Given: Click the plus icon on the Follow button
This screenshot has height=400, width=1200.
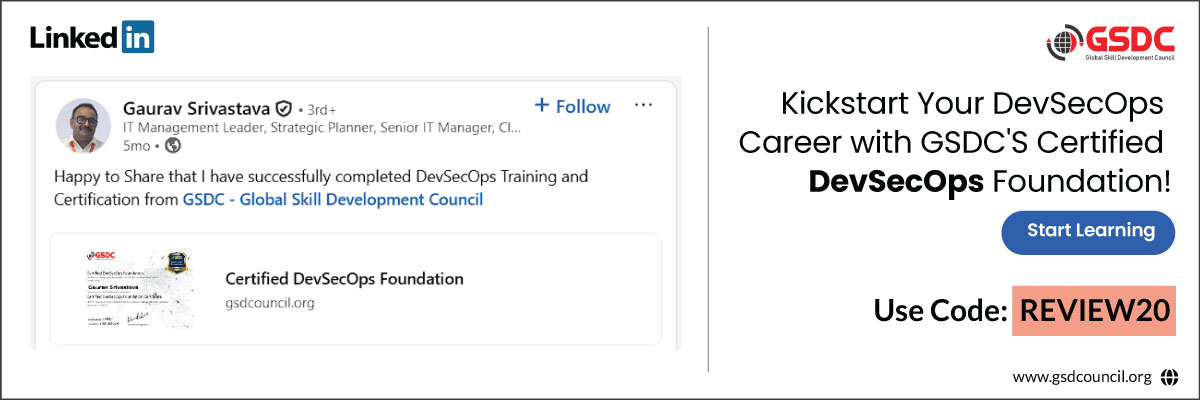Looking at the screenshot, I should pos(542,105).
